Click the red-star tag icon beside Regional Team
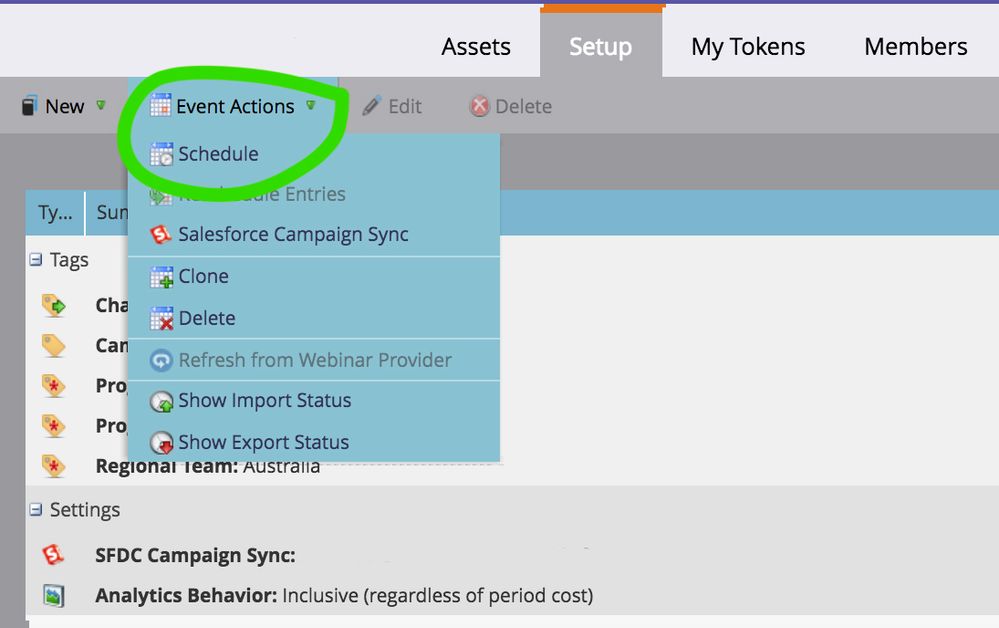This screenshot has width=999, height=628. click(x=54, y=466)
